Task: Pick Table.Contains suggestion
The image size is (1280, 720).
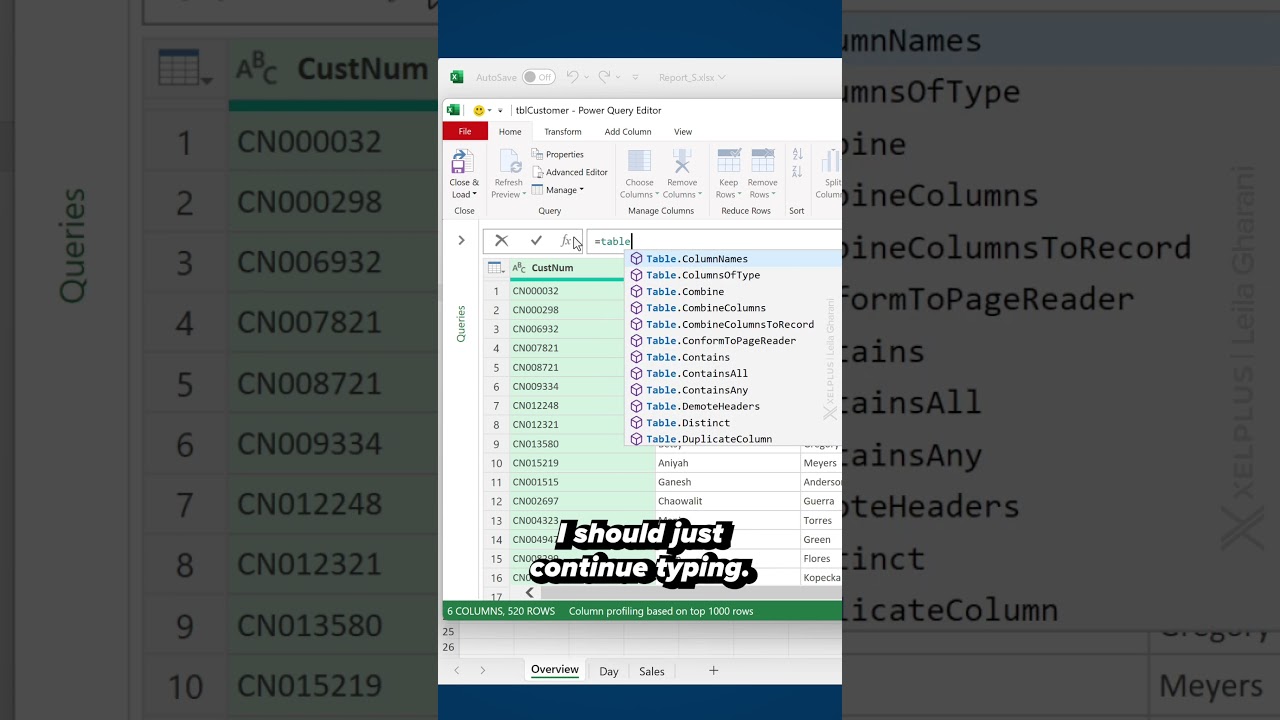Action: pyautogui.click(x=733, y=357)
